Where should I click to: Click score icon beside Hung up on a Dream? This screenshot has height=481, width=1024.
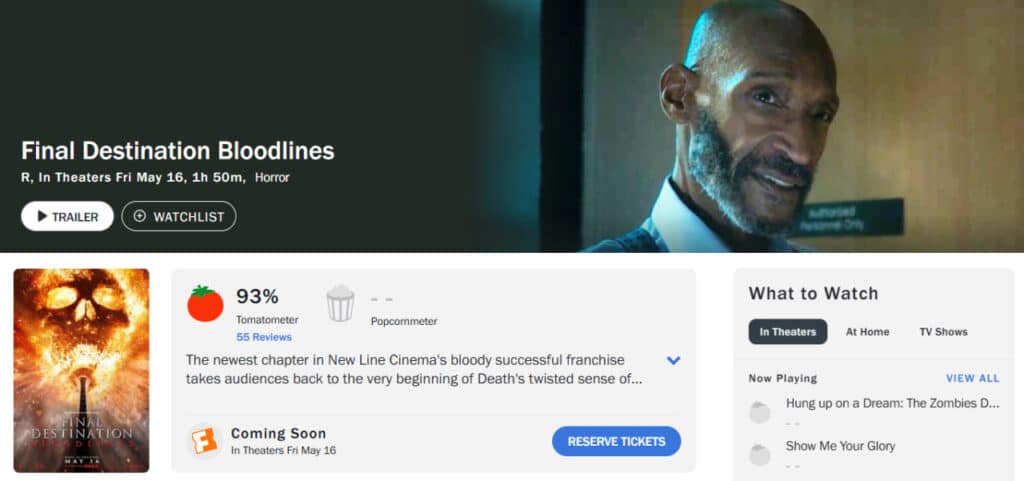pos(760,412)
